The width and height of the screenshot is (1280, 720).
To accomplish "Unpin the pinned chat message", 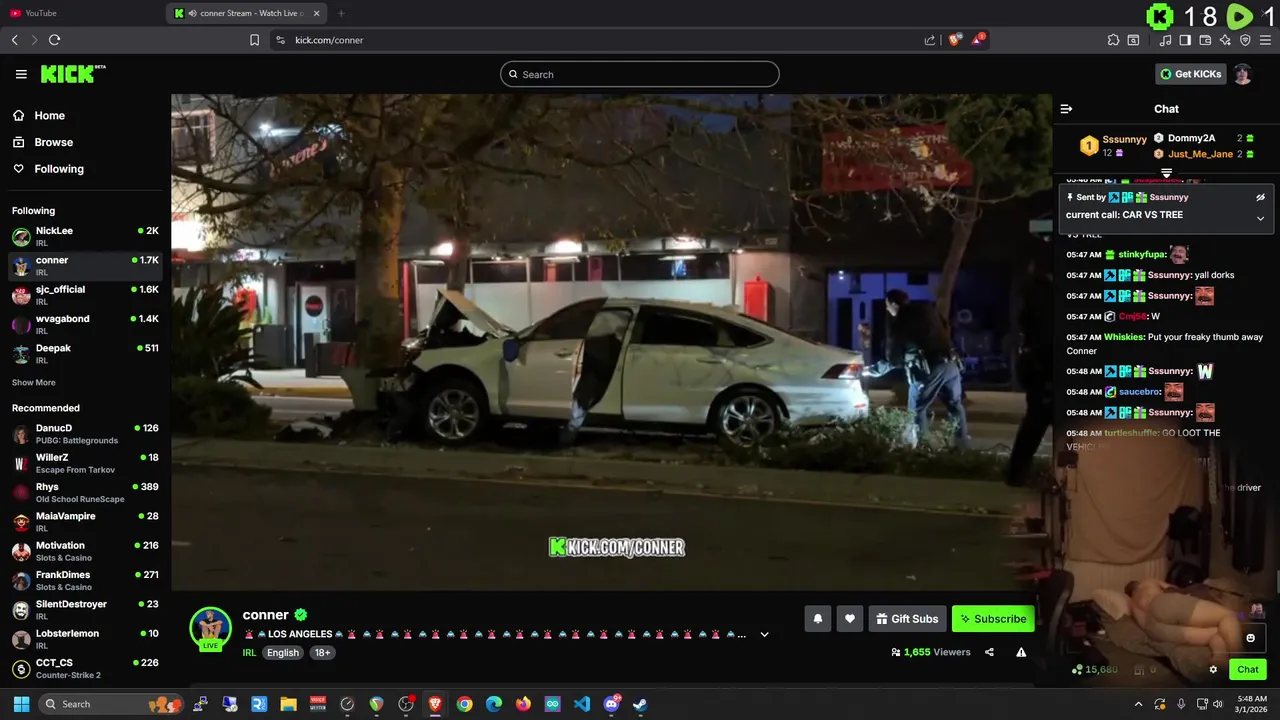I will click(x=1260, y=197).
